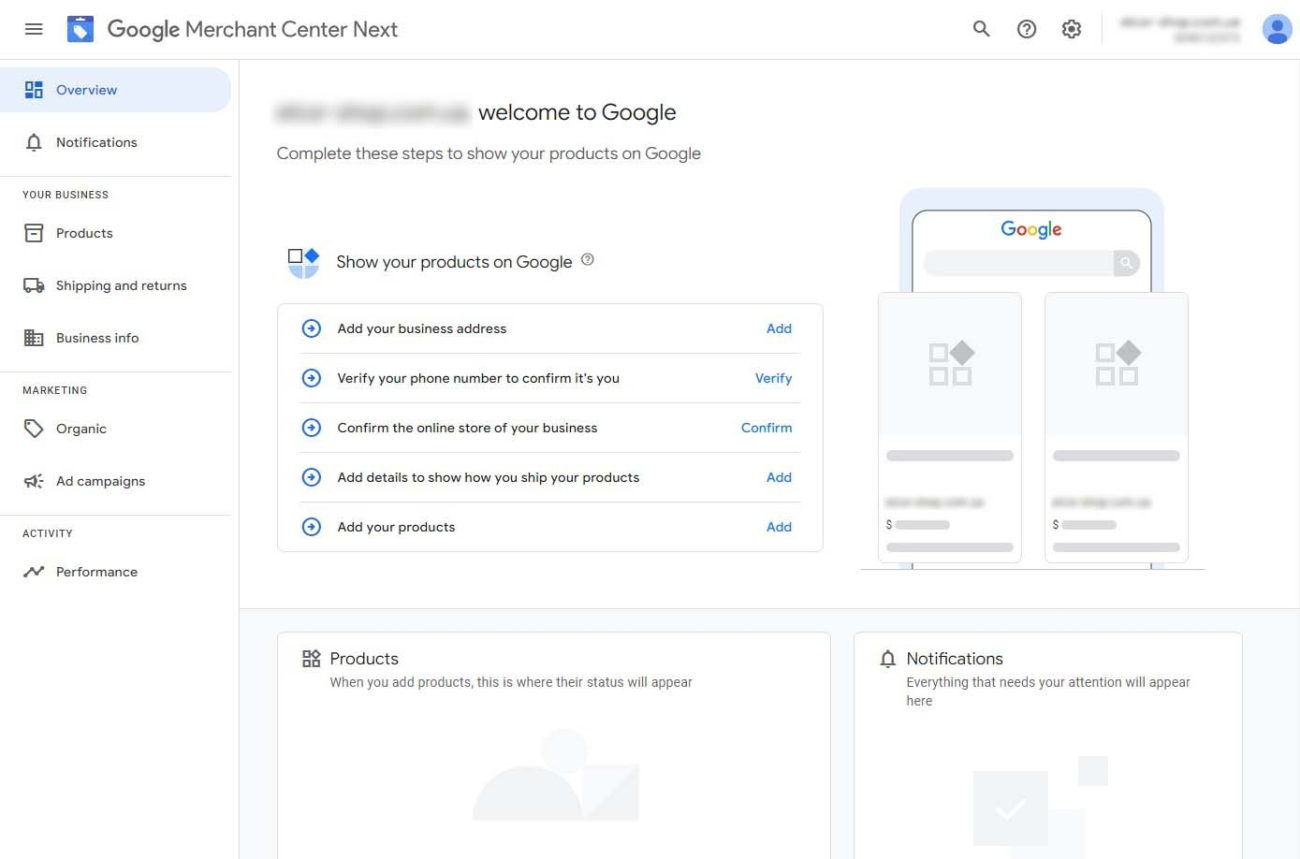This screenshot has height=859, width=1300.
Task: Click help icon beside Show your products
Action: click(588, 260)
